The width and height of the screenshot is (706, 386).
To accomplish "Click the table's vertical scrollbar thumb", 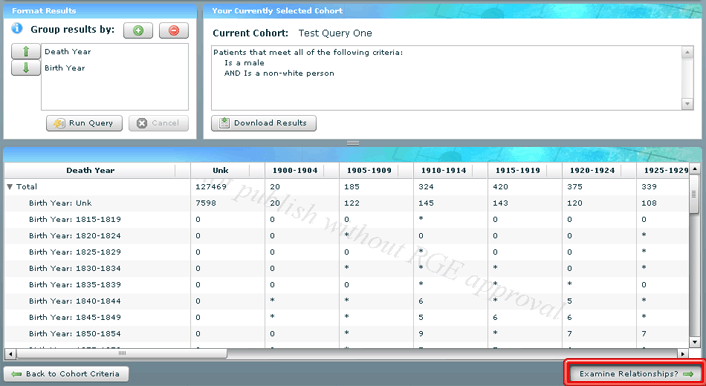I will click(x=694, y=195).
